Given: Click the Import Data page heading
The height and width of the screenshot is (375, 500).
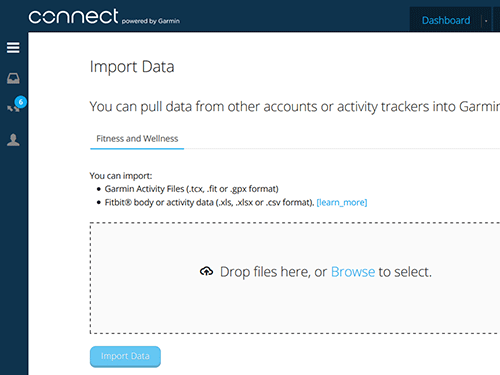Looking at the screenshot, I should point(132,67).
